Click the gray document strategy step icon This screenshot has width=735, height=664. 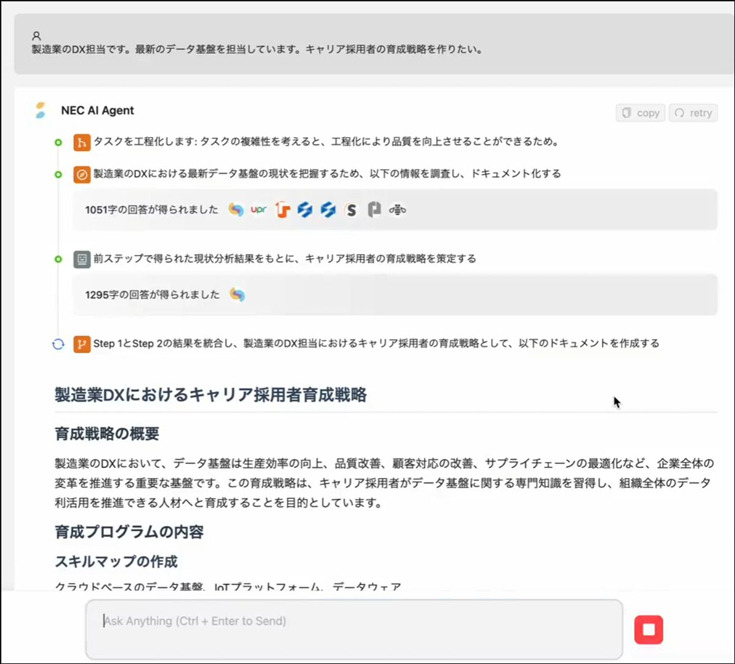(x=82, y=259)
